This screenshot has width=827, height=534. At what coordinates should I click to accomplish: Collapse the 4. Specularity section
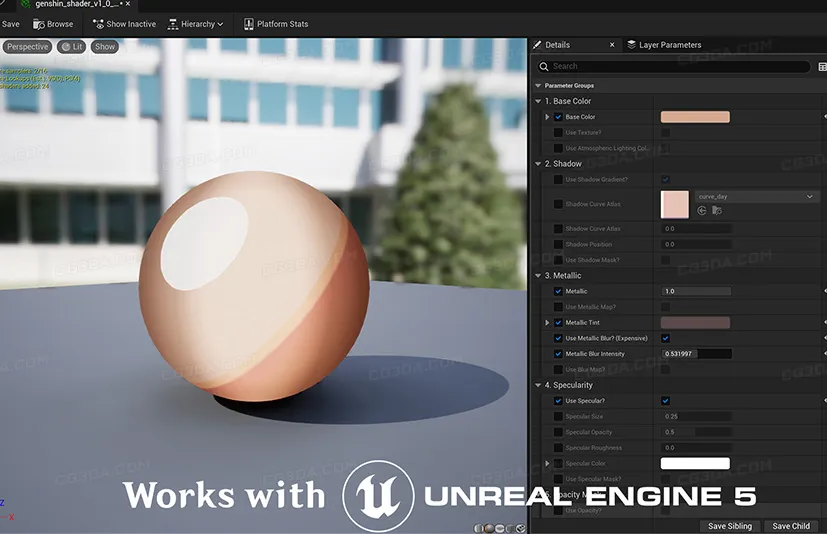pyautogui.click(x=538, y=386)
